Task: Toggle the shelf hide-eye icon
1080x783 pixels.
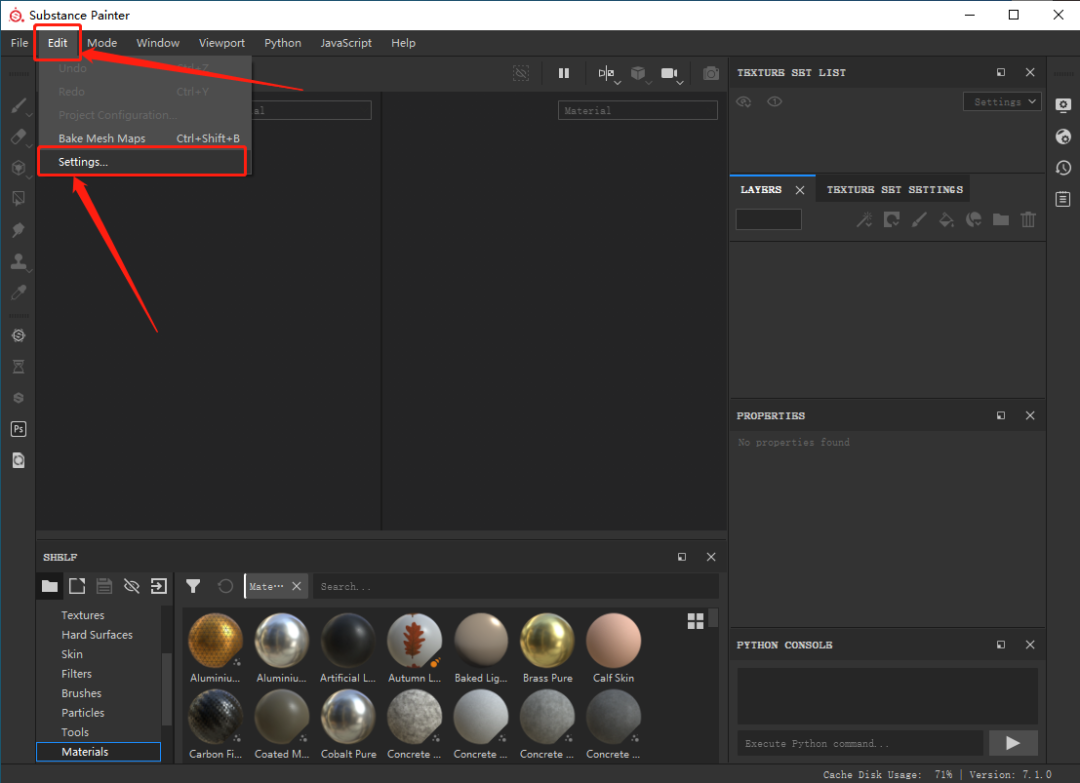Action: coord(132,586)
